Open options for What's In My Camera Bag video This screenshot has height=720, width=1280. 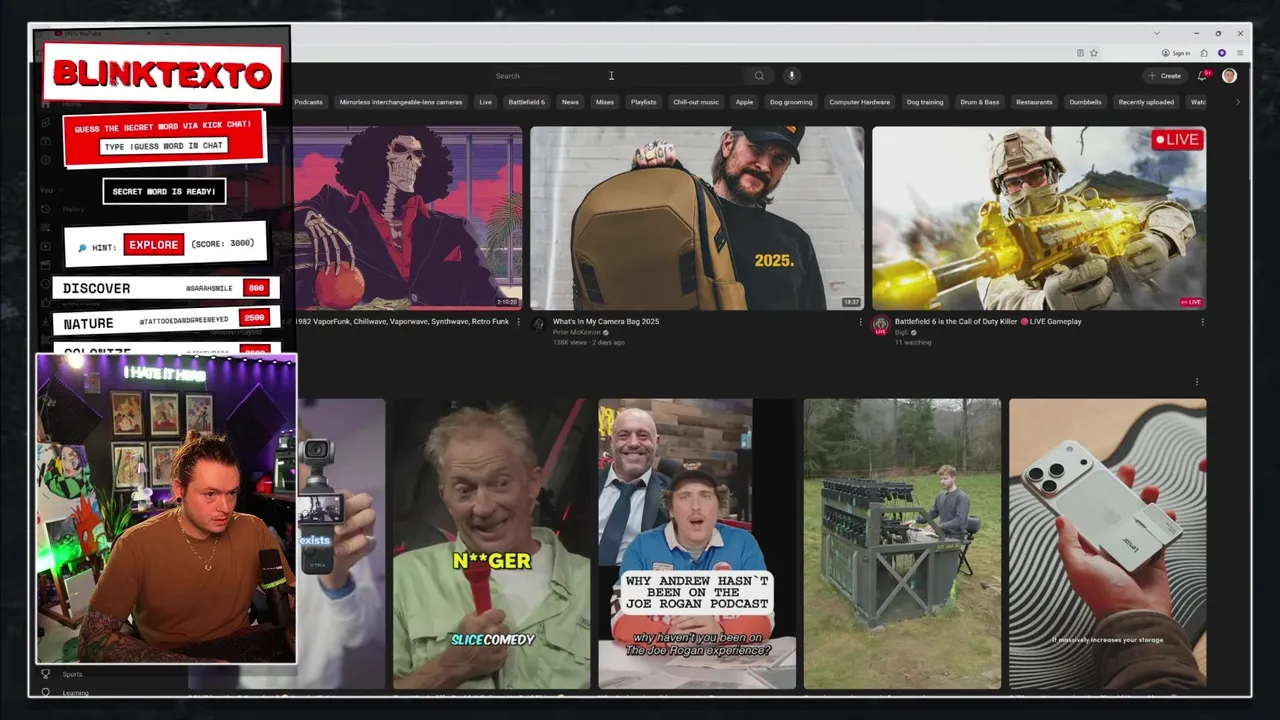tap(860, 322)
